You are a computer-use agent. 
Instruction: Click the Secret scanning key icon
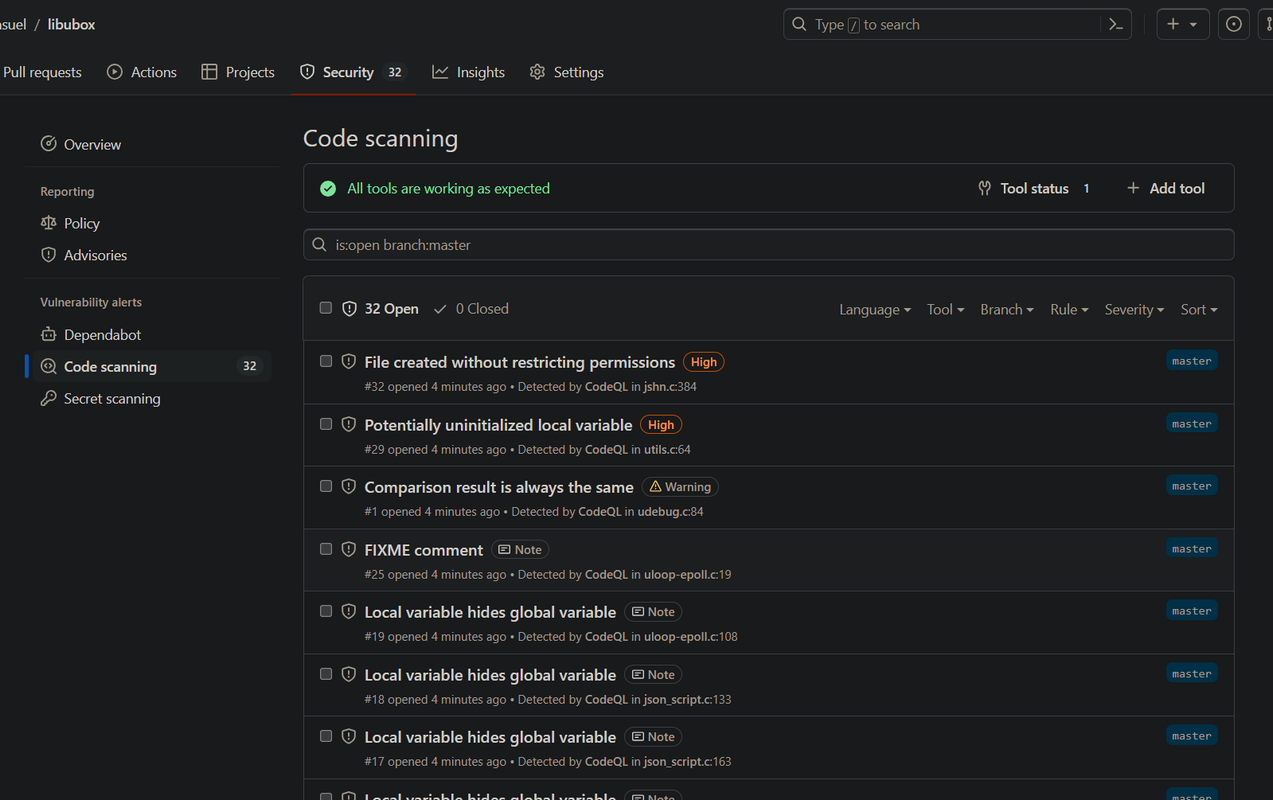click(48, 398)
